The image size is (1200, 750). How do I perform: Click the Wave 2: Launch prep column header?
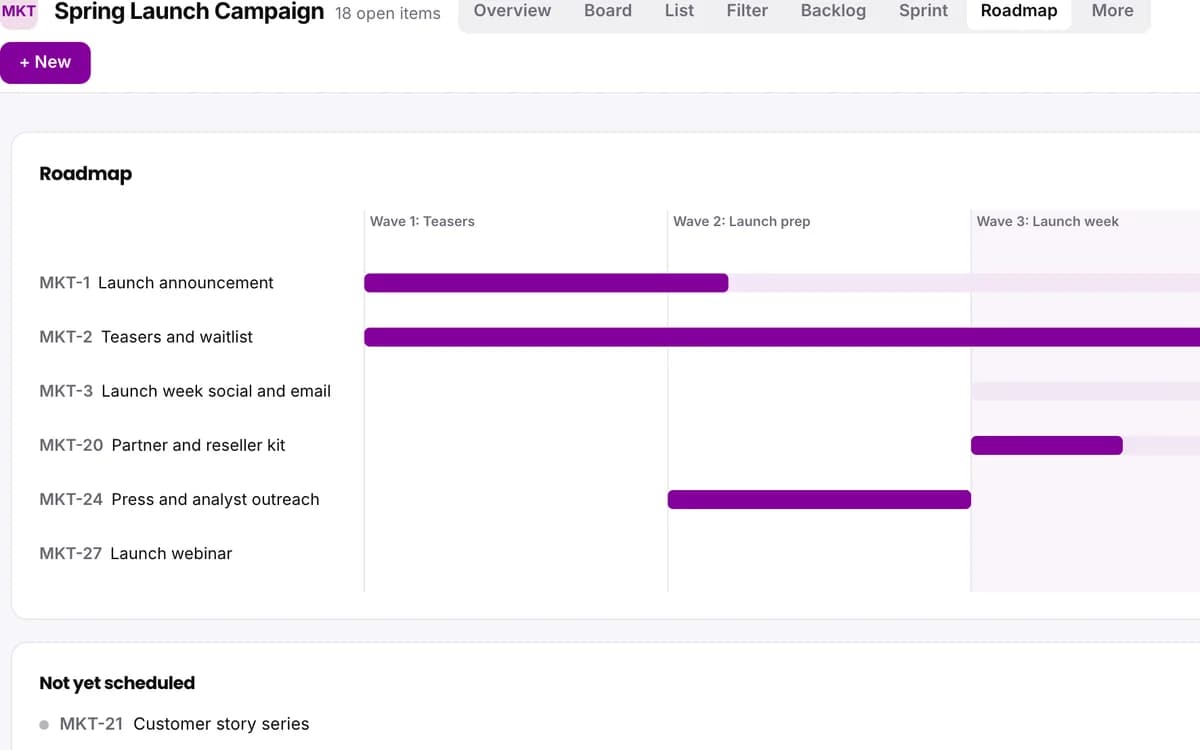click(x=742, y=221)
